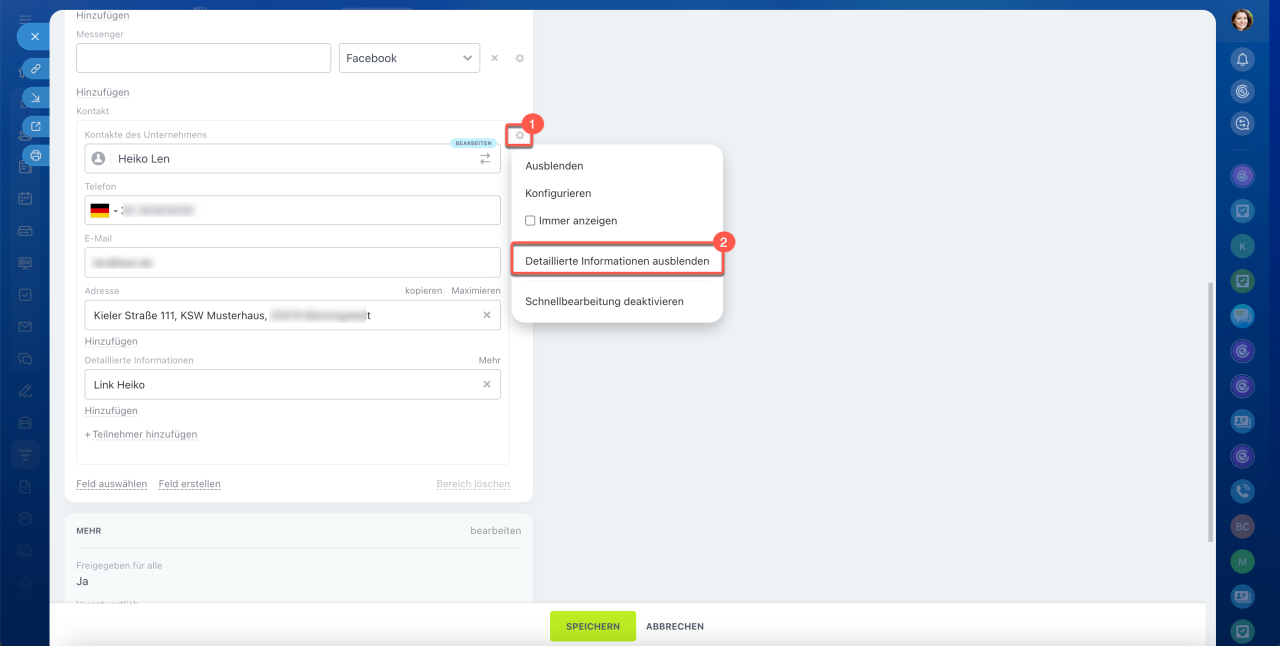Screen dimensions: 1280x646
Task: Click the Telefon number input field
Action: click(293, 211)
